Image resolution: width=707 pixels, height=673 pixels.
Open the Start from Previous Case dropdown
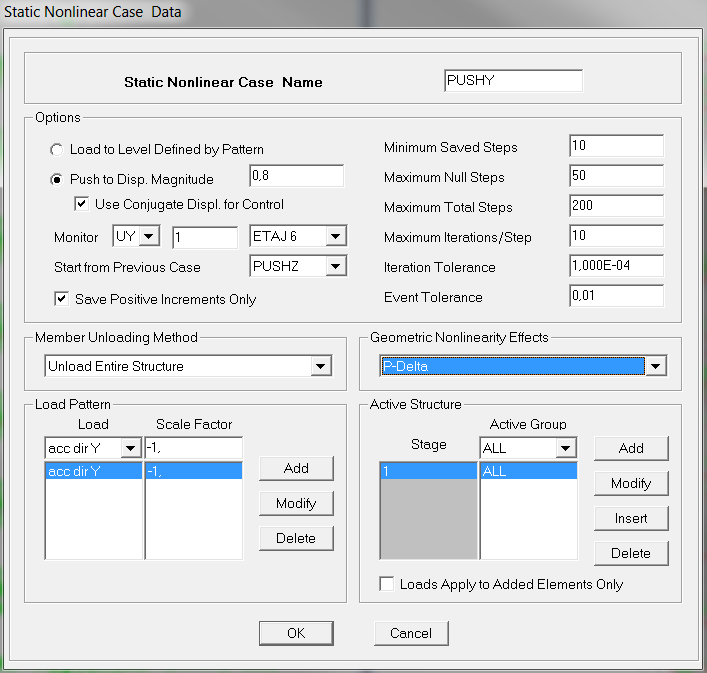pos(335,266)
